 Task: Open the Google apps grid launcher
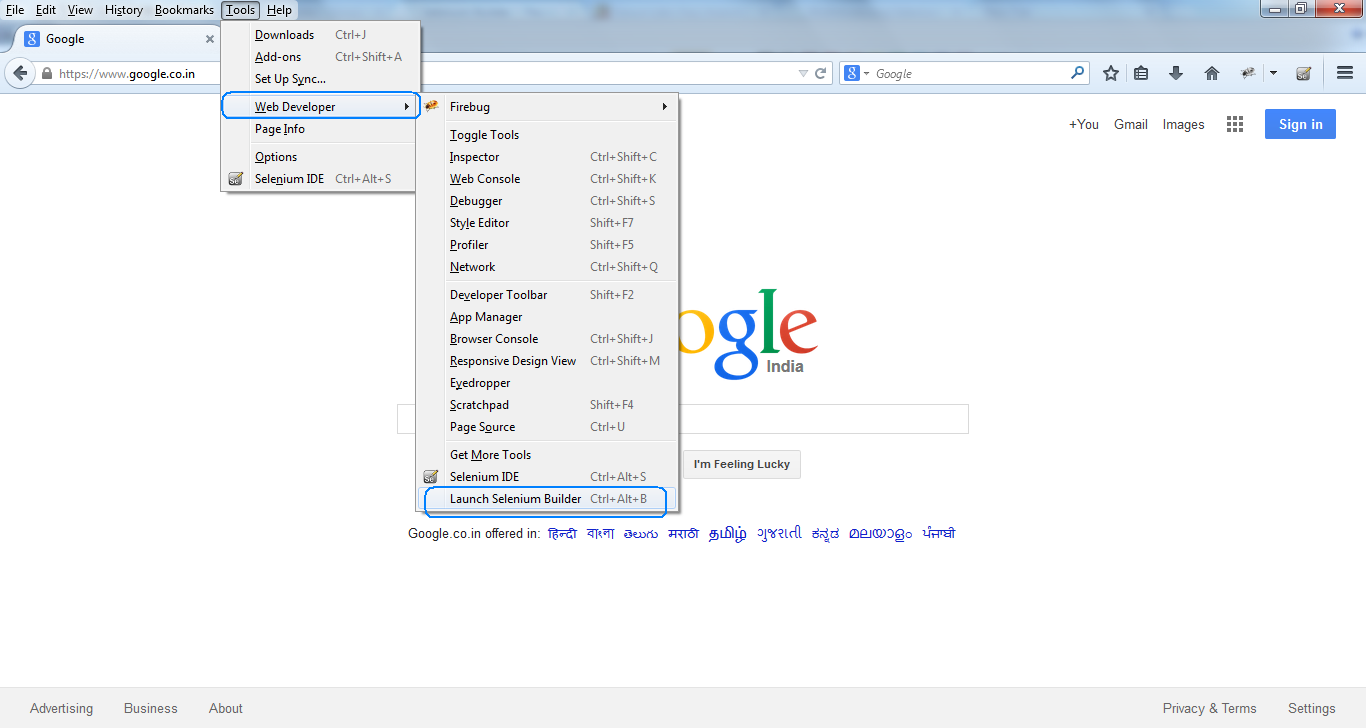[1235, 123]
